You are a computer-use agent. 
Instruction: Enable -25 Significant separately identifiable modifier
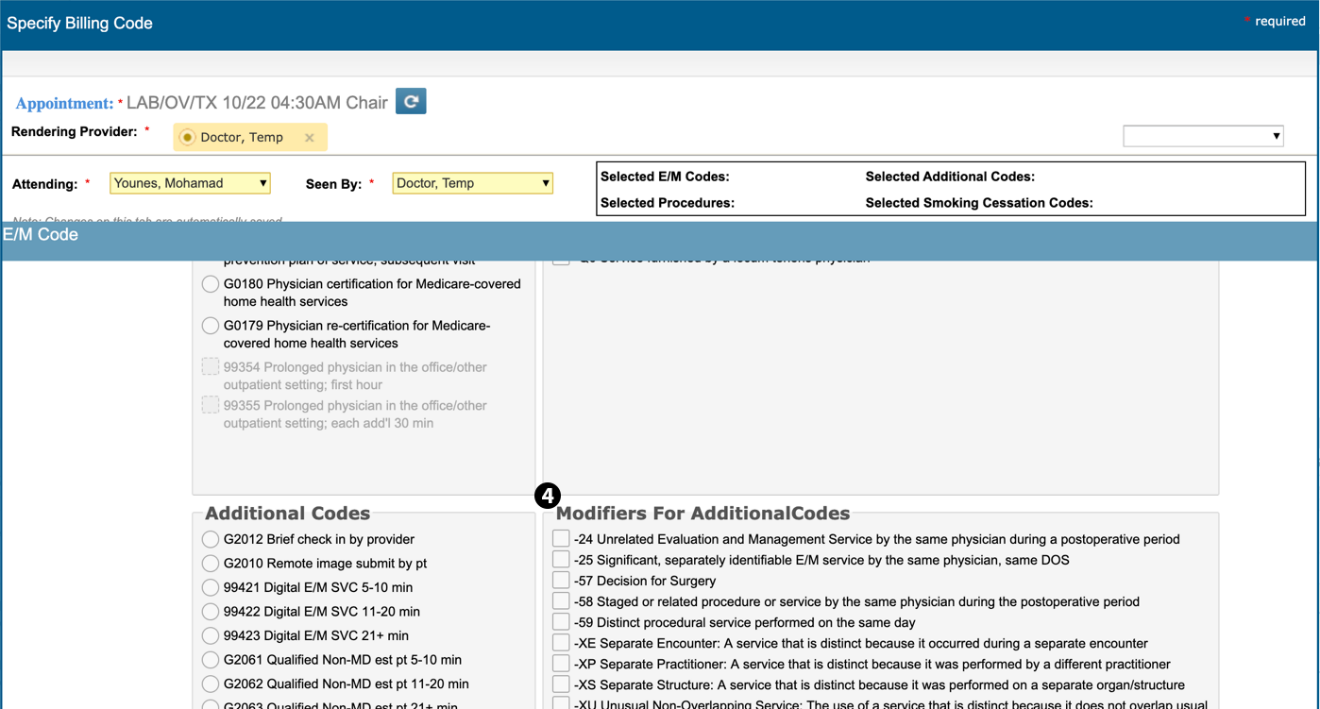tap(561, 560)
